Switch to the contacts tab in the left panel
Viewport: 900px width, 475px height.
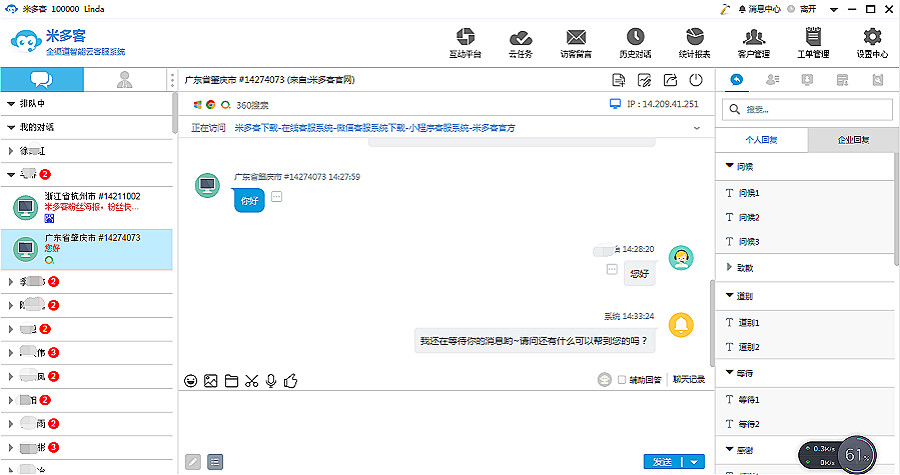click(x=124, y=80)
